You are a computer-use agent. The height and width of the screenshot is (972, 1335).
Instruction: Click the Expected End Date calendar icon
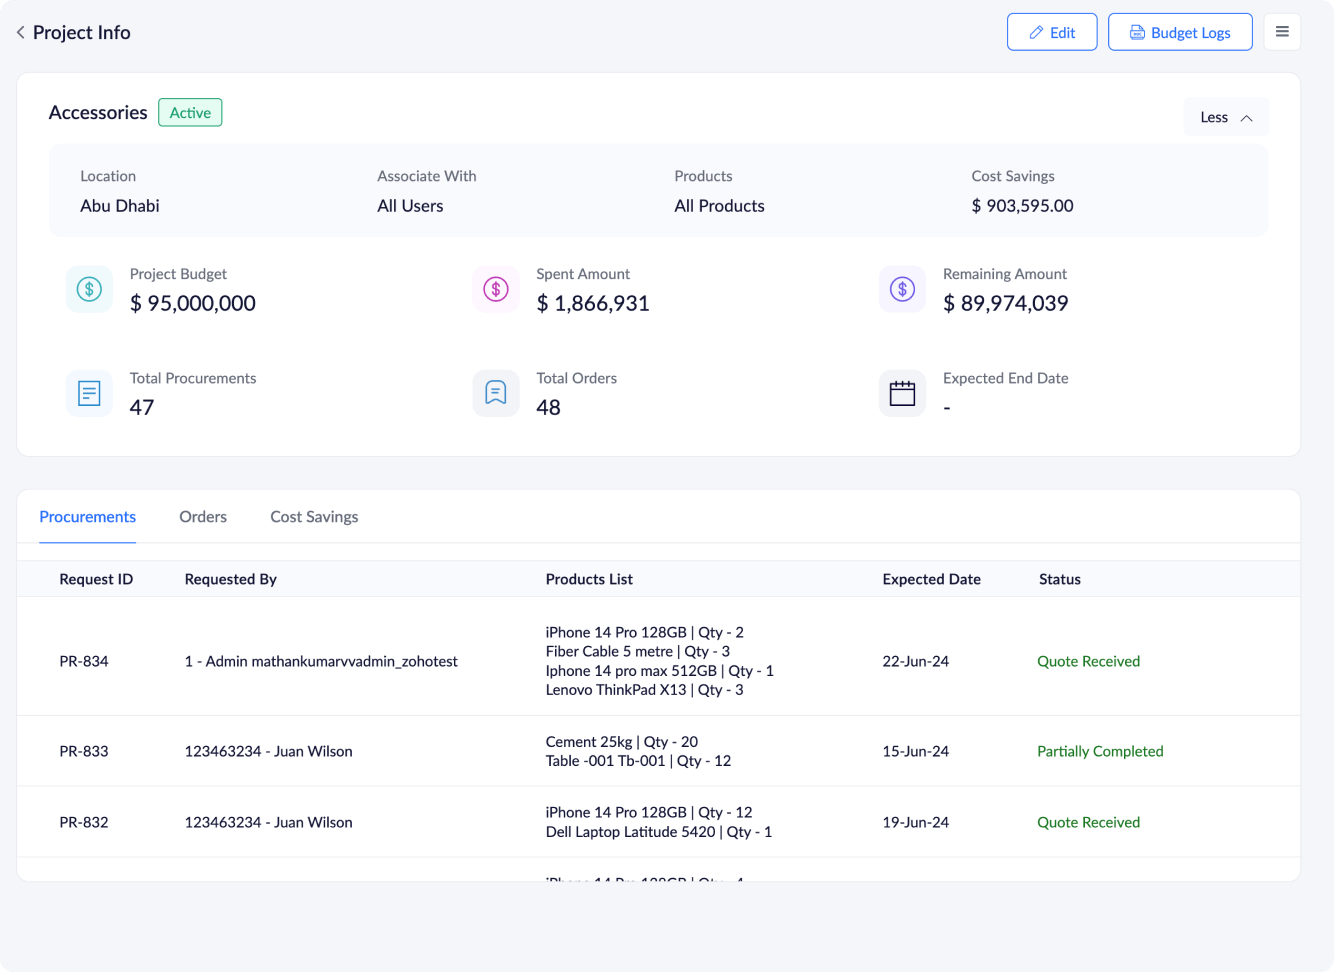902,393
